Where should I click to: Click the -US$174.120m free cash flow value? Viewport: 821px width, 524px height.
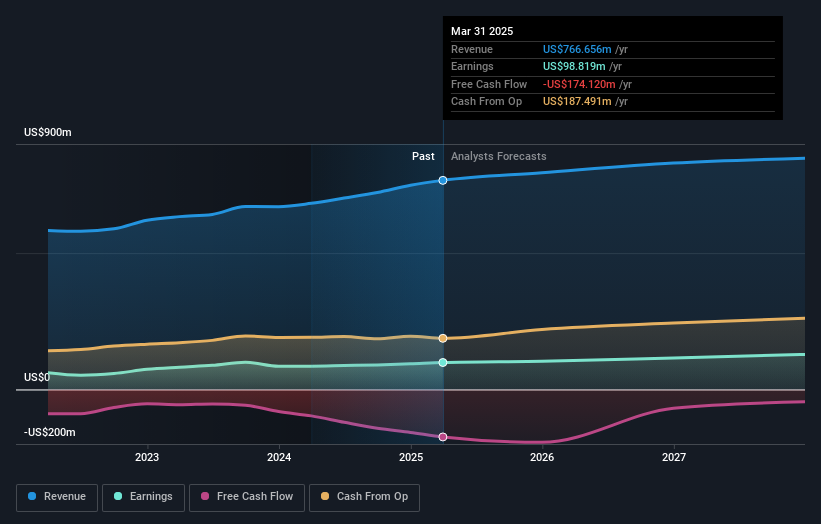click(x=579, y=84)
